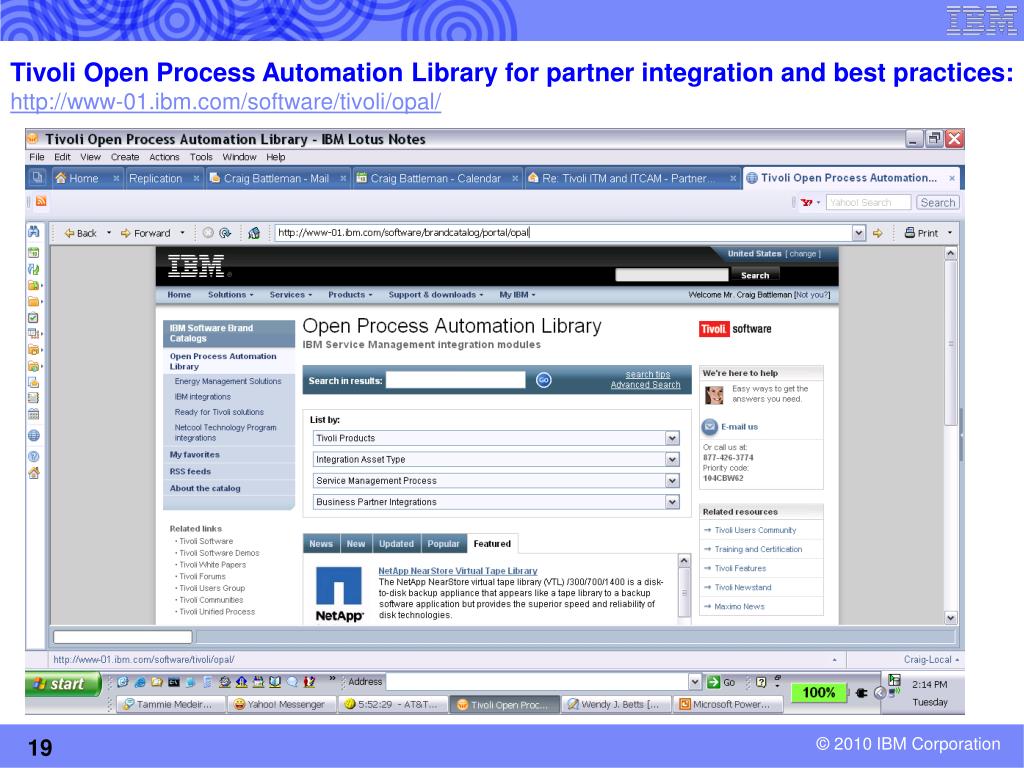Select the Popular tab in the catalog
The height and width of the screenshot is (768, 1024).
tap(443, 543)
